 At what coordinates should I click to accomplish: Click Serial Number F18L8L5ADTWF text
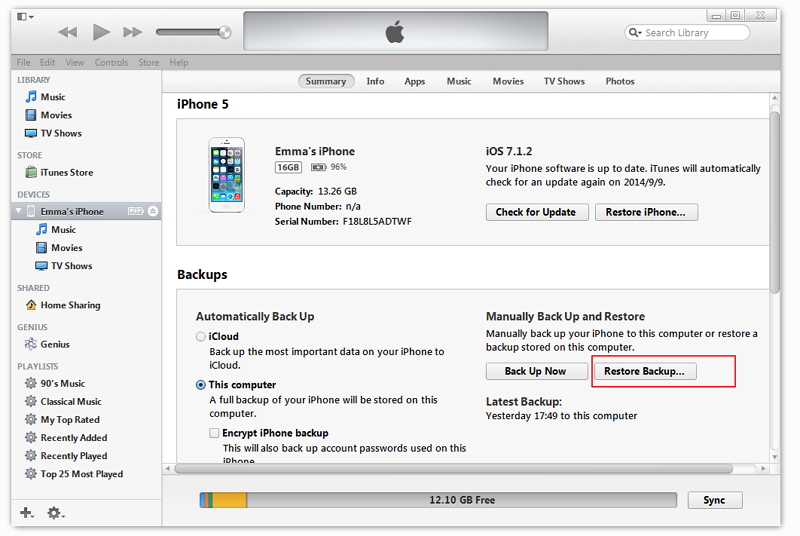(343, 221)
